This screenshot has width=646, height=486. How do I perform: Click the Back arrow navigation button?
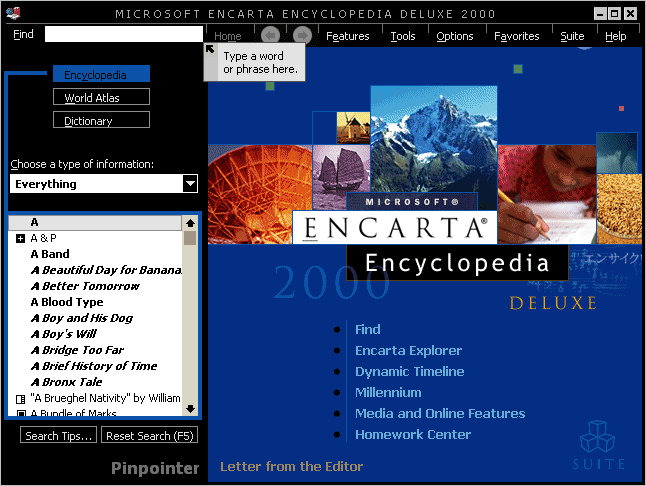tap(270, 35)
